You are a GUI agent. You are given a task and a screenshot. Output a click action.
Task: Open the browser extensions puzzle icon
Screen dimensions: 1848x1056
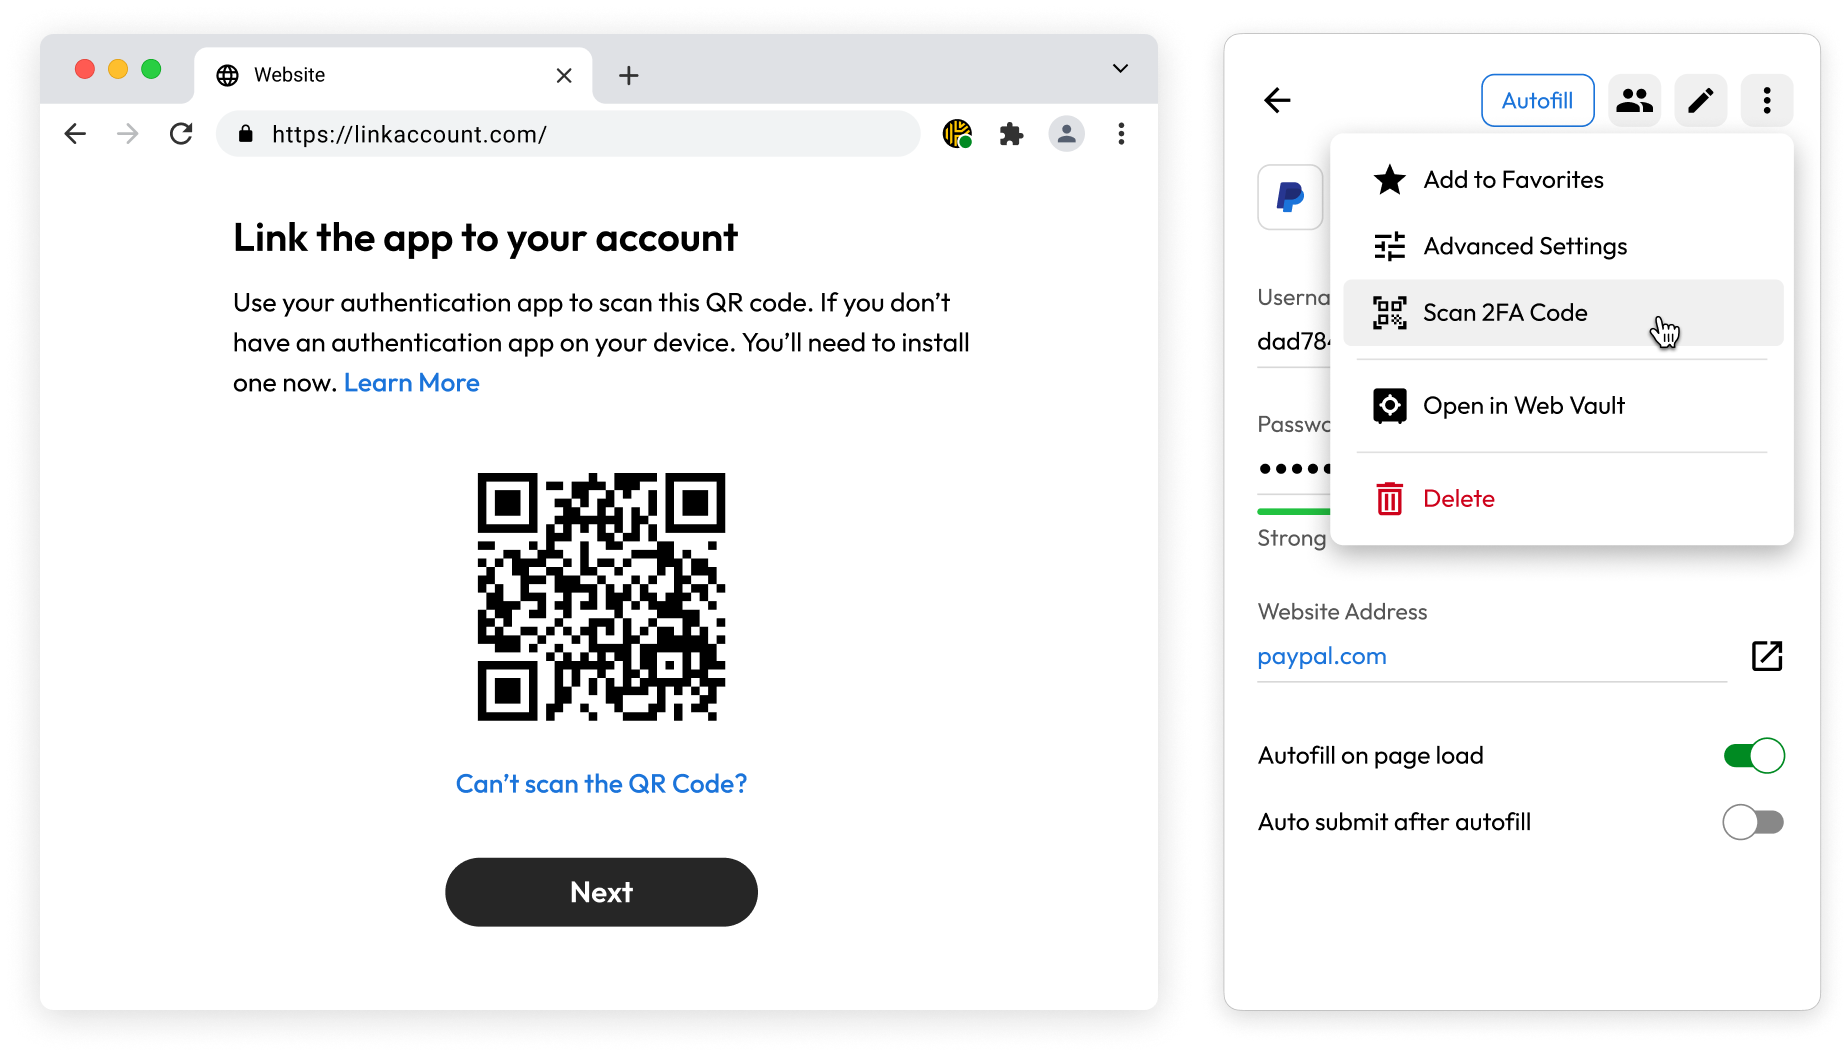(x=1011, y=134)
